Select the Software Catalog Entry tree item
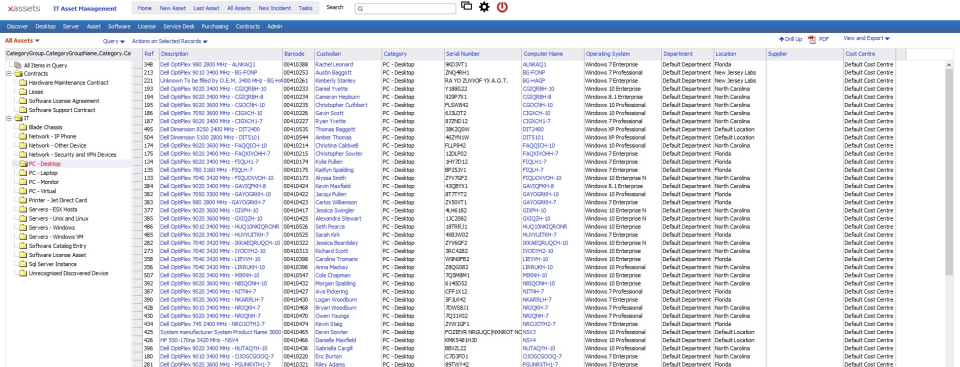 (58, 246)
